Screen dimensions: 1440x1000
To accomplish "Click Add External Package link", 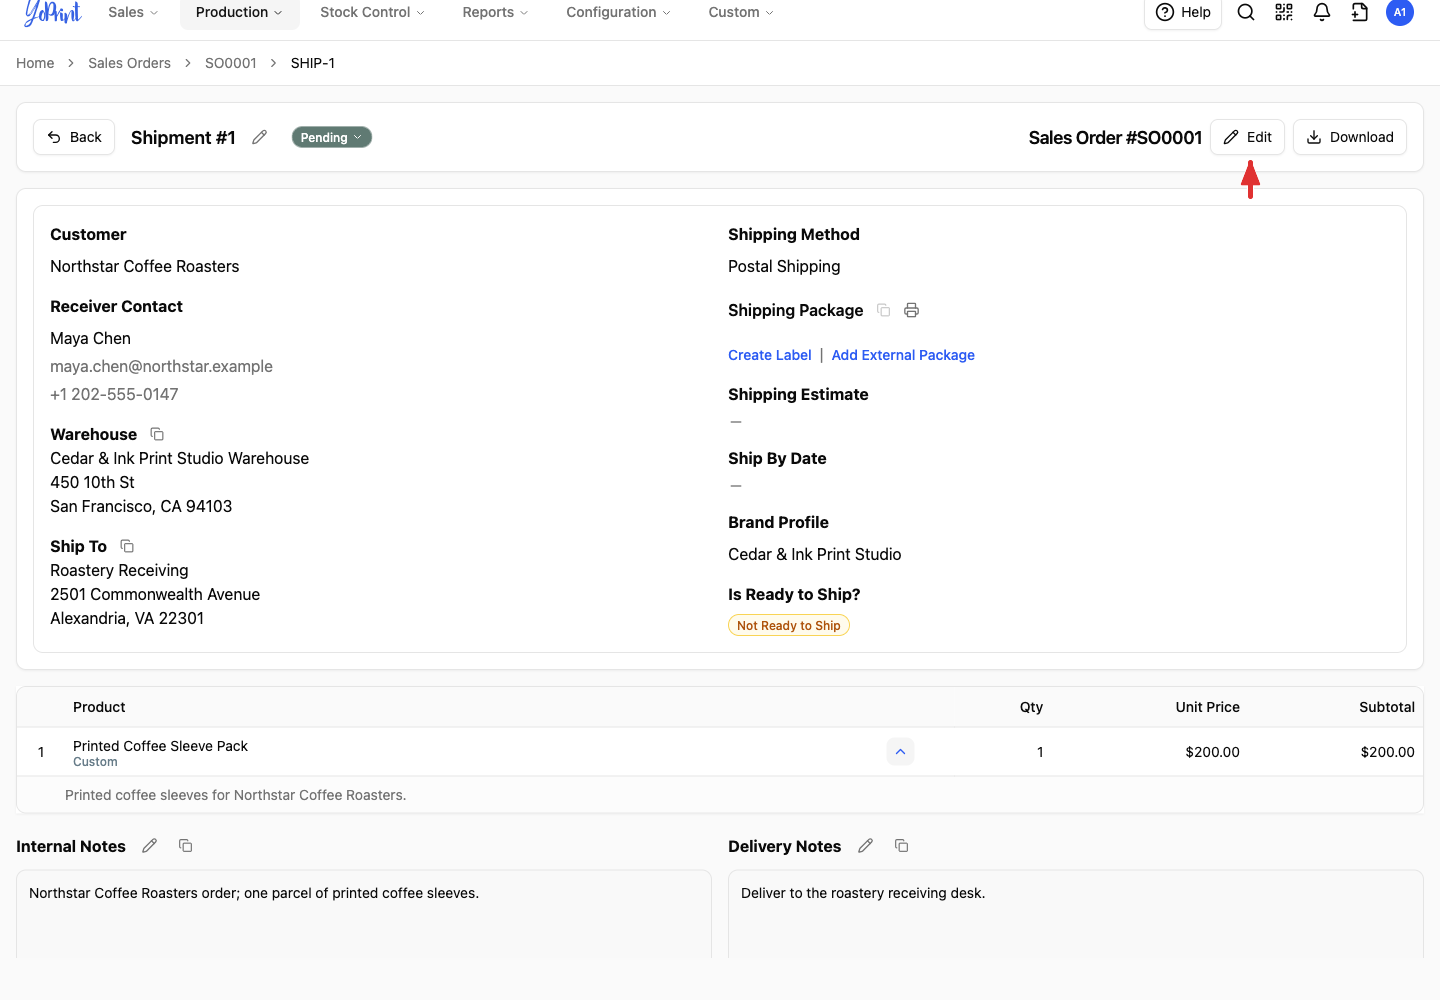I will [903, 355].
